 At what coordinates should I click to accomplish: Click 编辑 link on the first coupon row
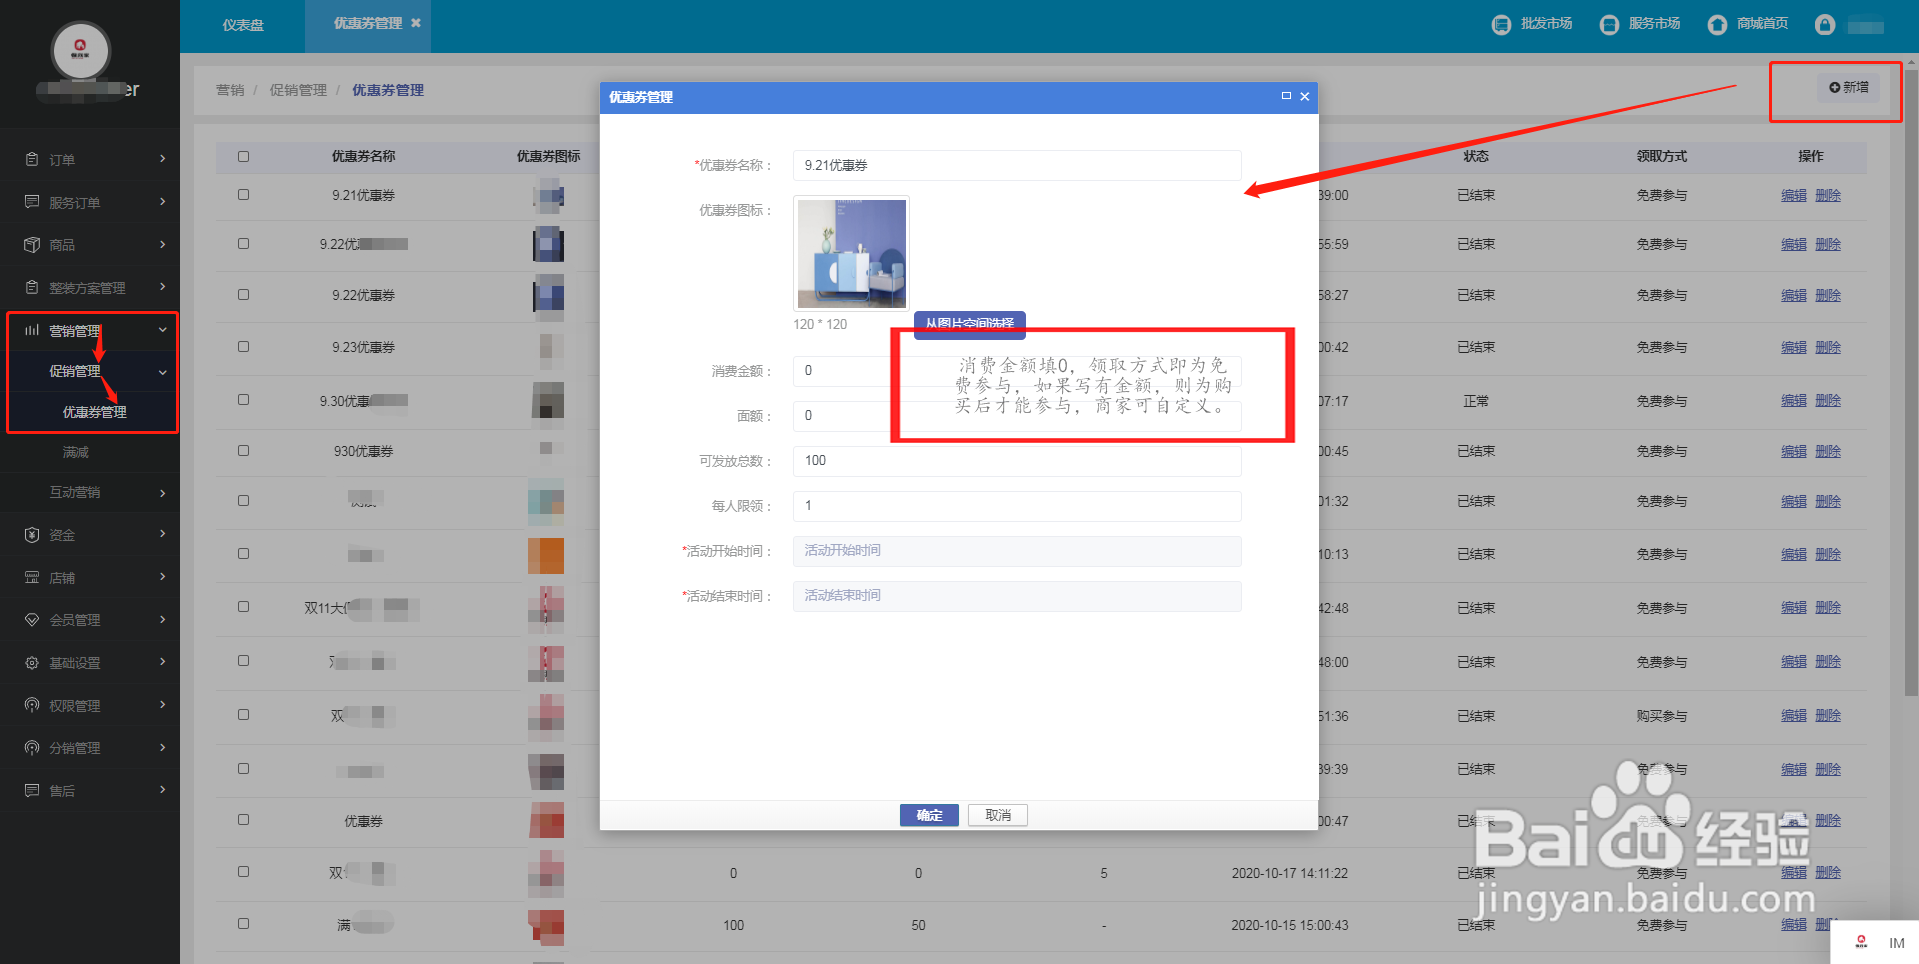[x=1793, y=194]
